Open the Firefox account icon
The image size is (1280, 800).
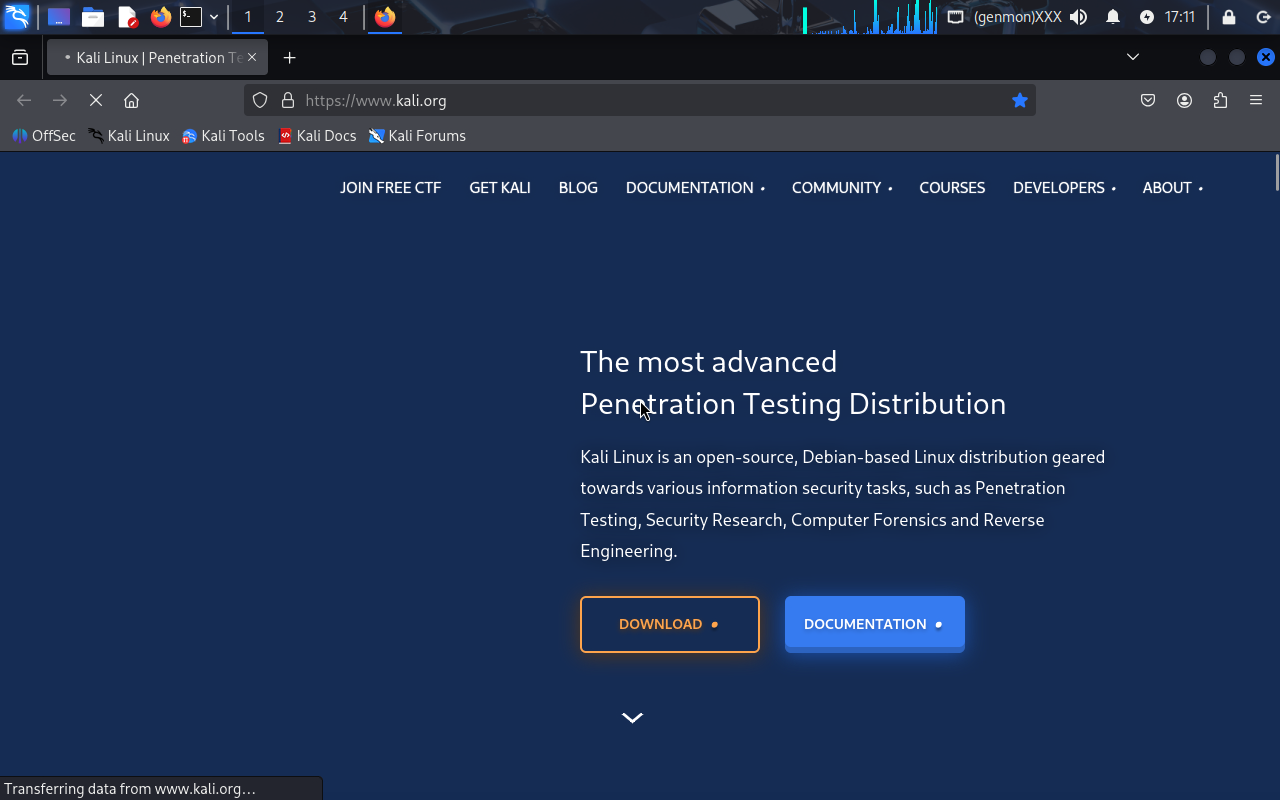point(1184,100)
